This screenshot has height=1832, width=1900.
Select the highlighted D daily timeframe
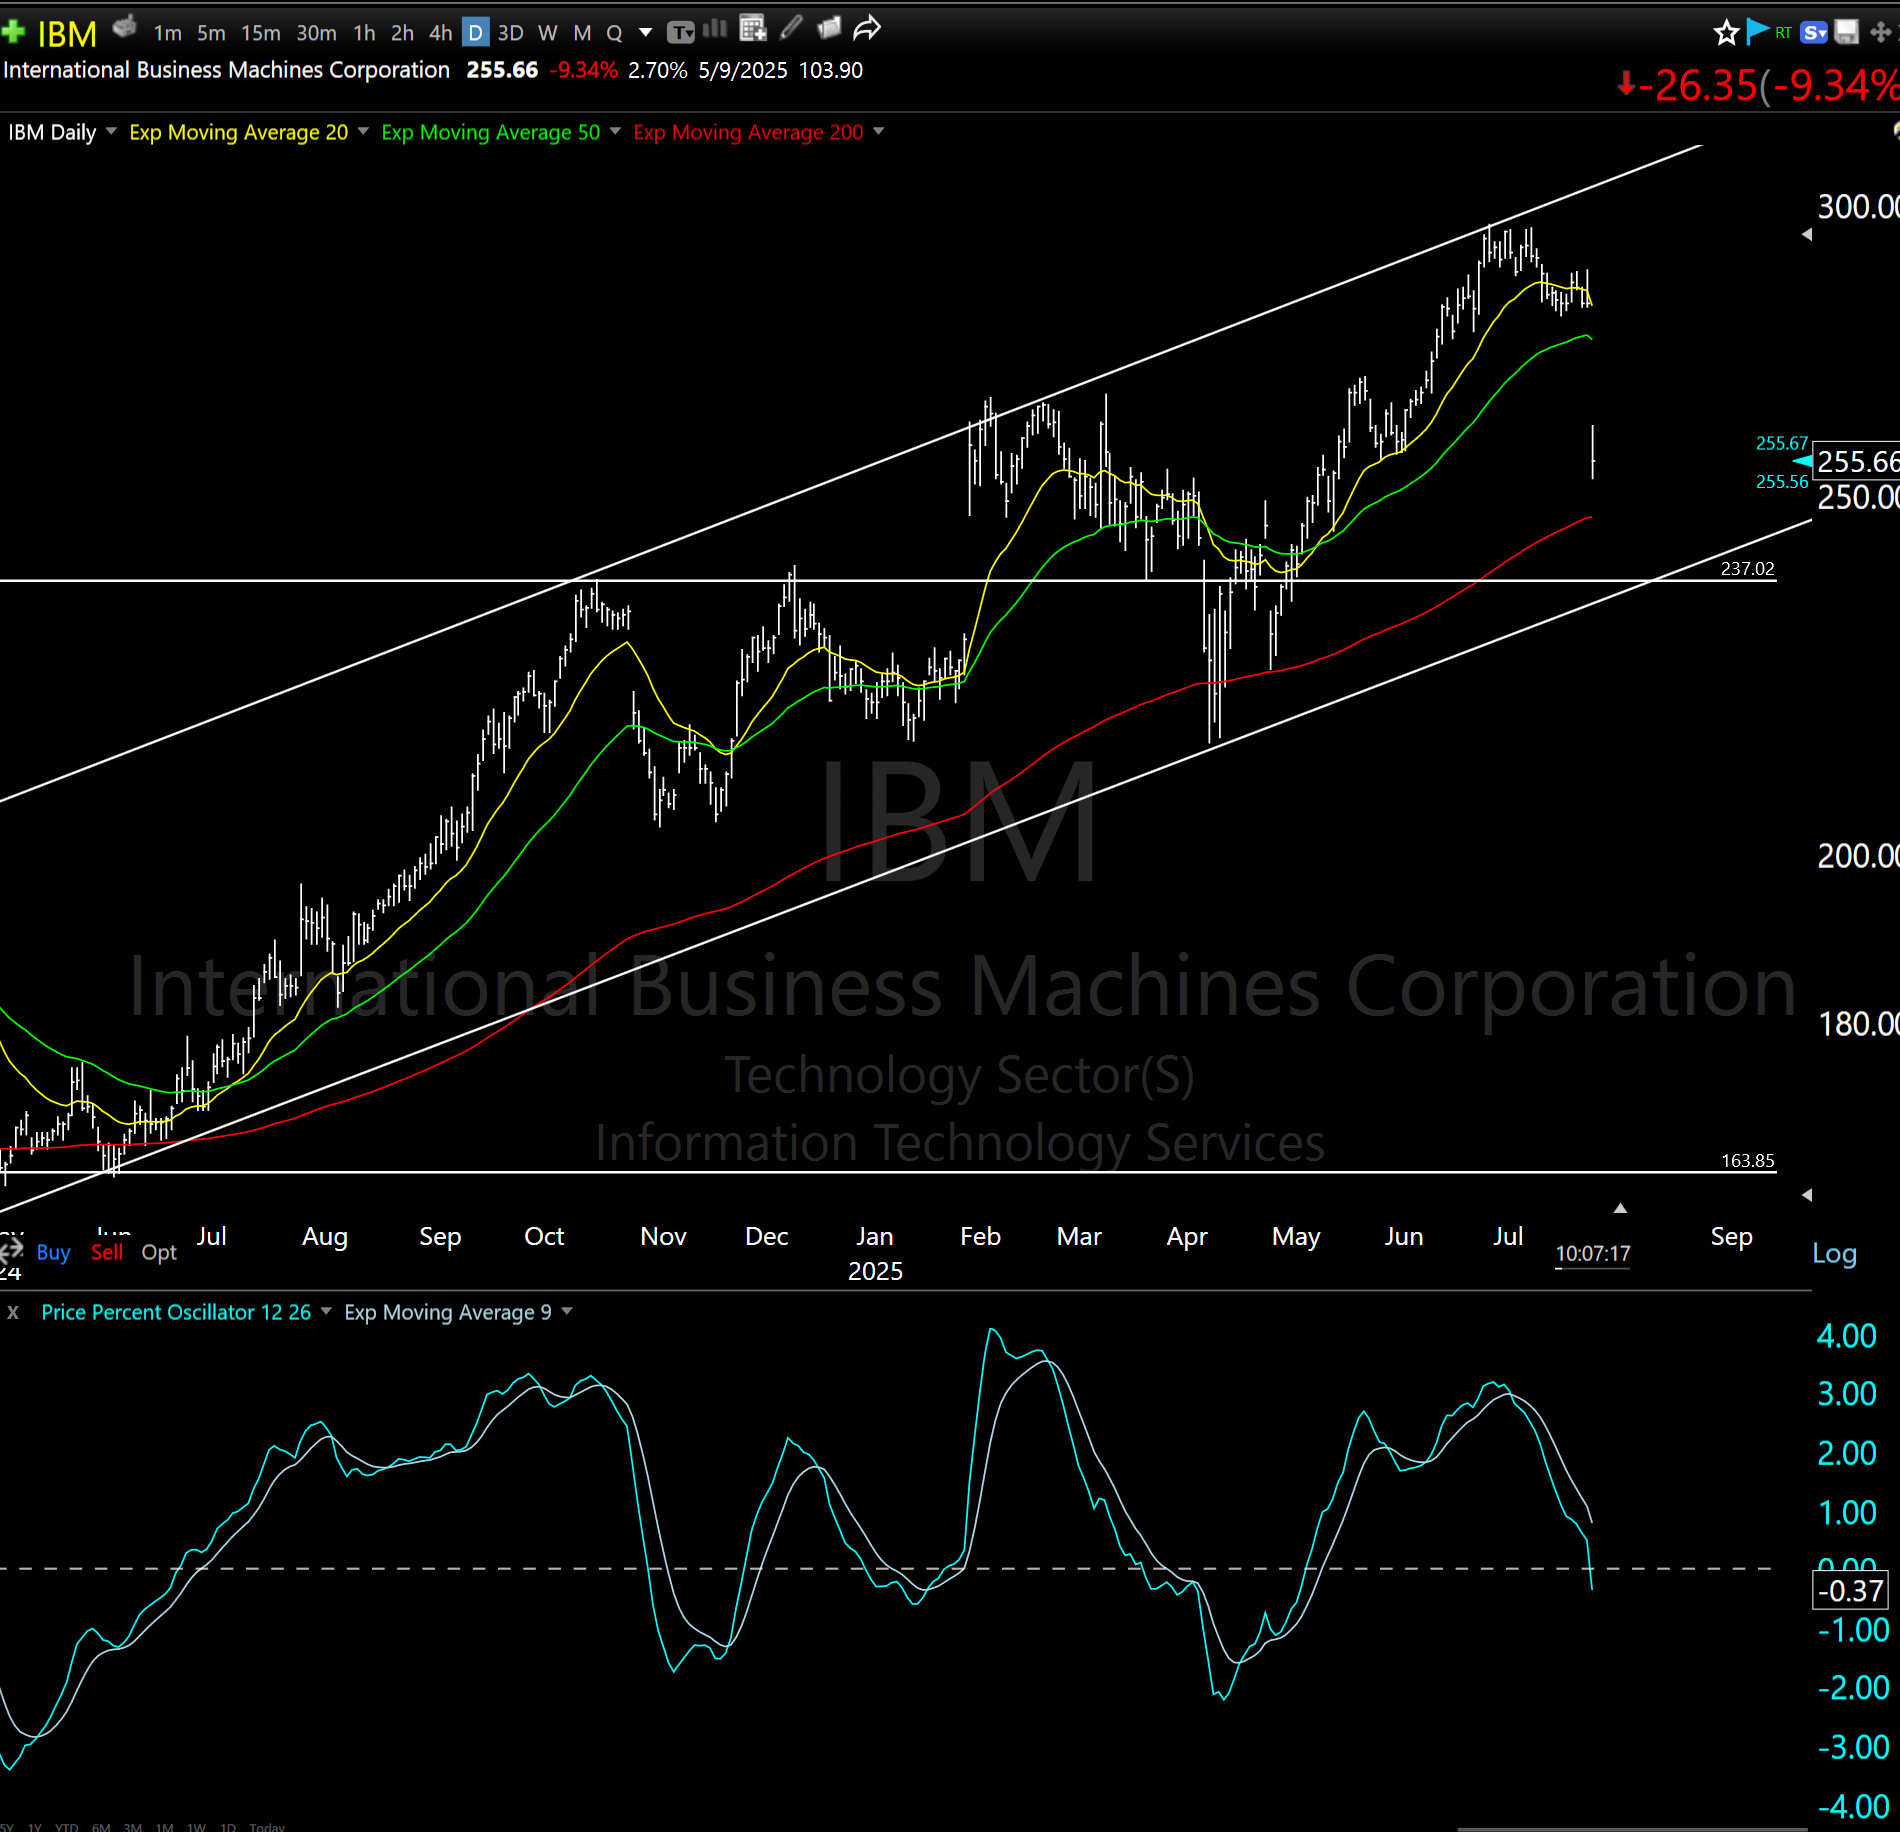pyautogui.click(x=476, y=33)
